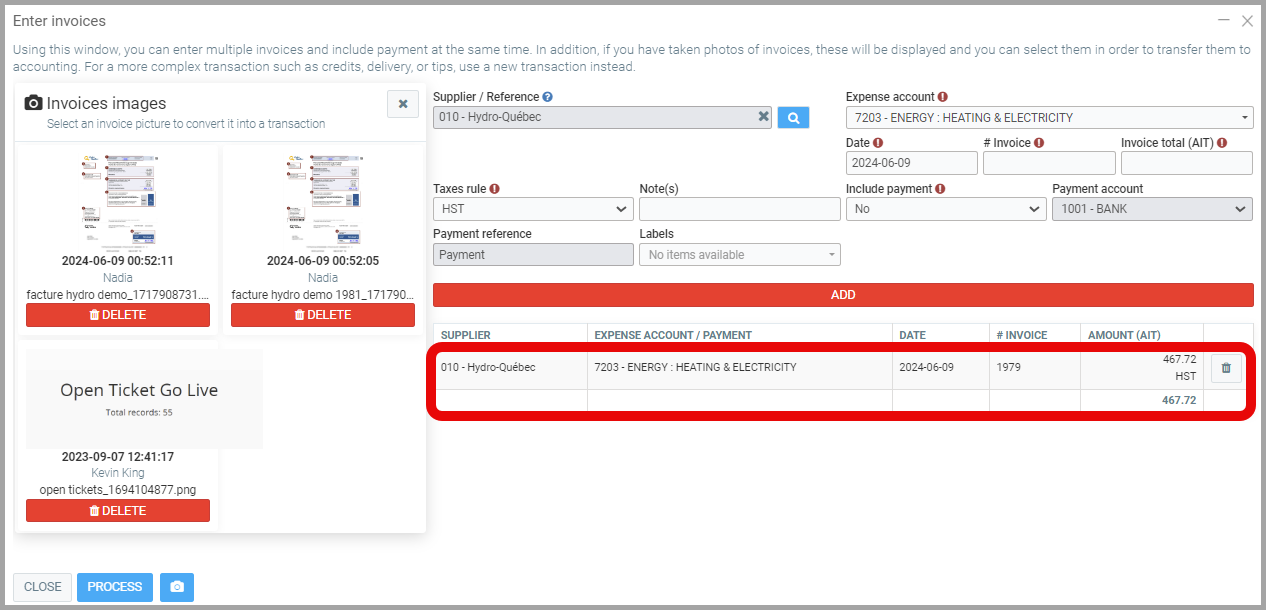Click the PROCESS button
Viewport: 1266px width, 610px height.
pos(115,587)
